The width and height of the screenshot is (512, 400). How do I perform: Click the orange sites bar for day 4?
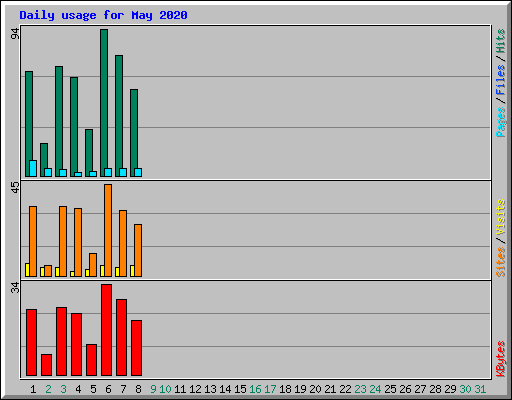(x=78, y=242)
